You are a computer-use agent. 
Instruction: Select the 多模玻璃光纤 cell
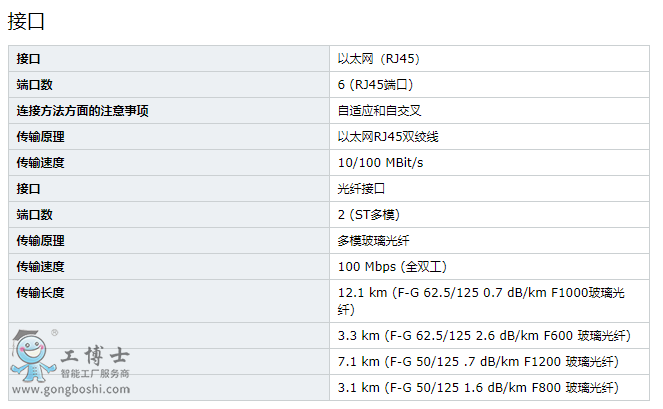click(x=373, y=241)
